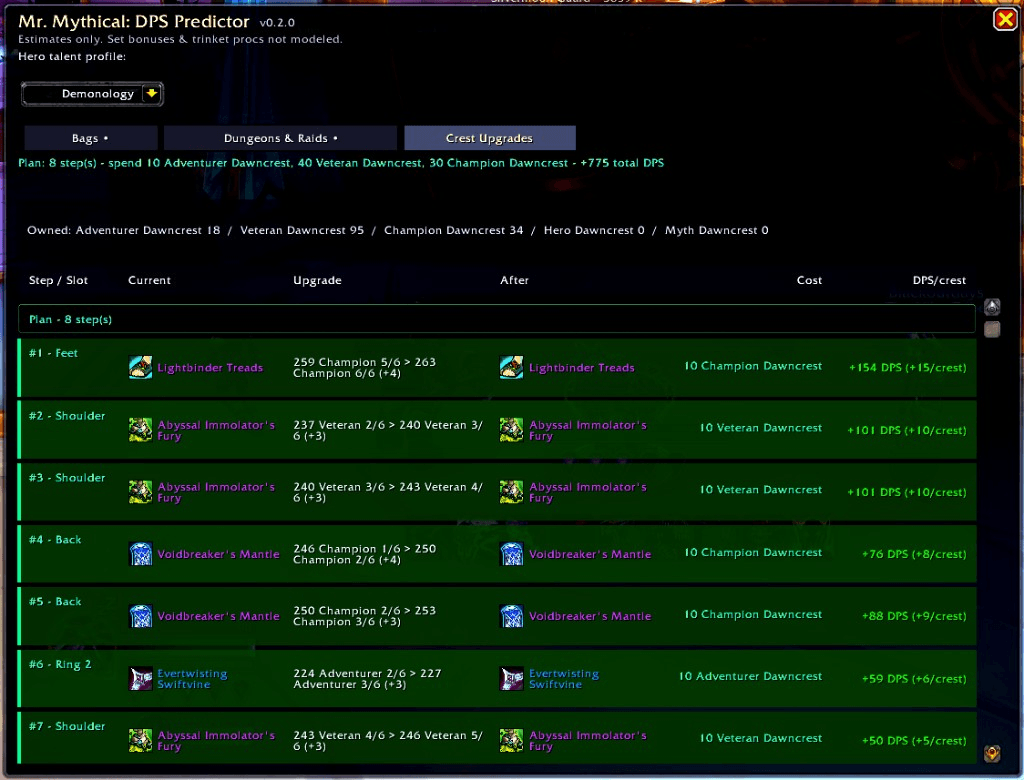
Task: Click step #5 Voidbreaker's Mantle After icon
Action: pos(511,616)
